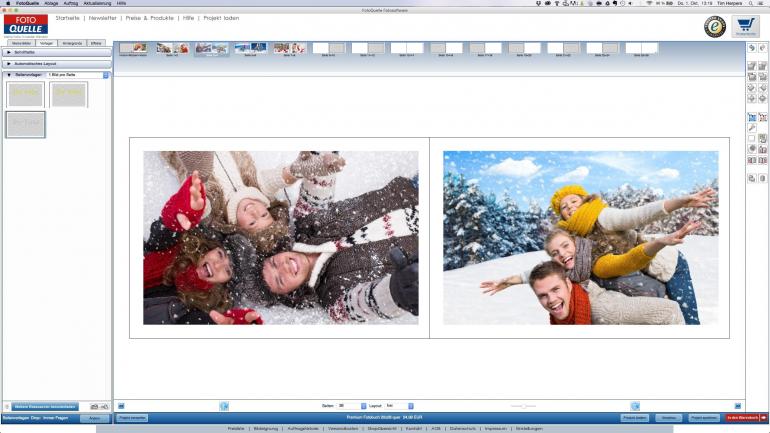Open the Ablage menu
770x433 pixels.
click(51, 3)
